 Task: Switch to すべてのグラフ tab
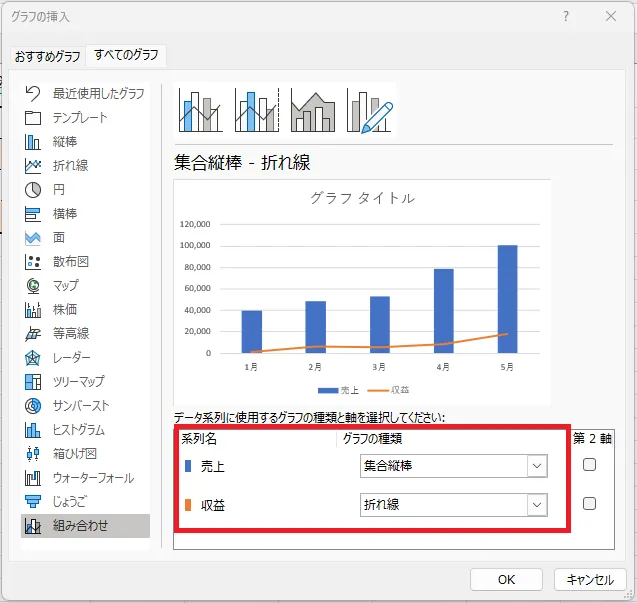tap(126, 54)
